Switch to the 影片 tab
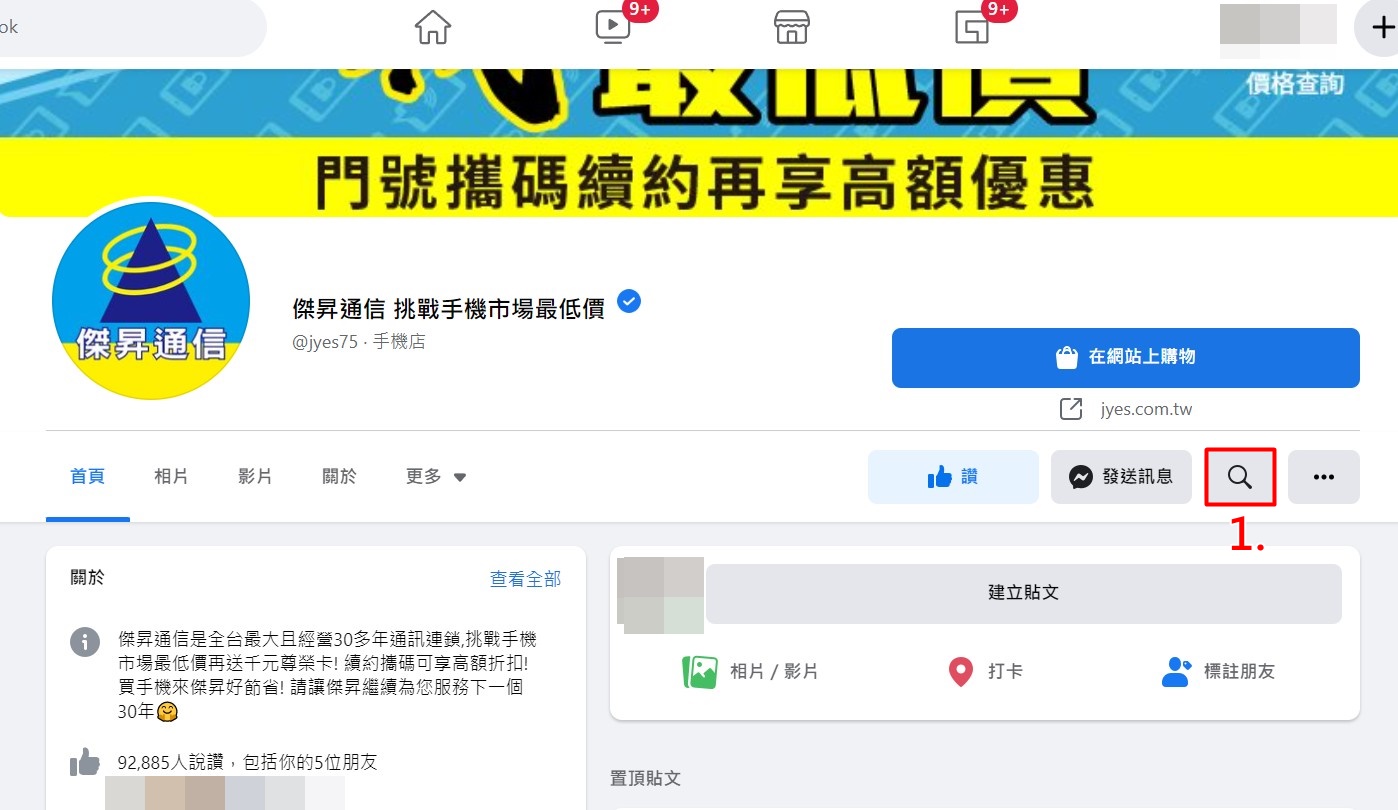The image size is (1398, 810). click(x=255, y=477)
